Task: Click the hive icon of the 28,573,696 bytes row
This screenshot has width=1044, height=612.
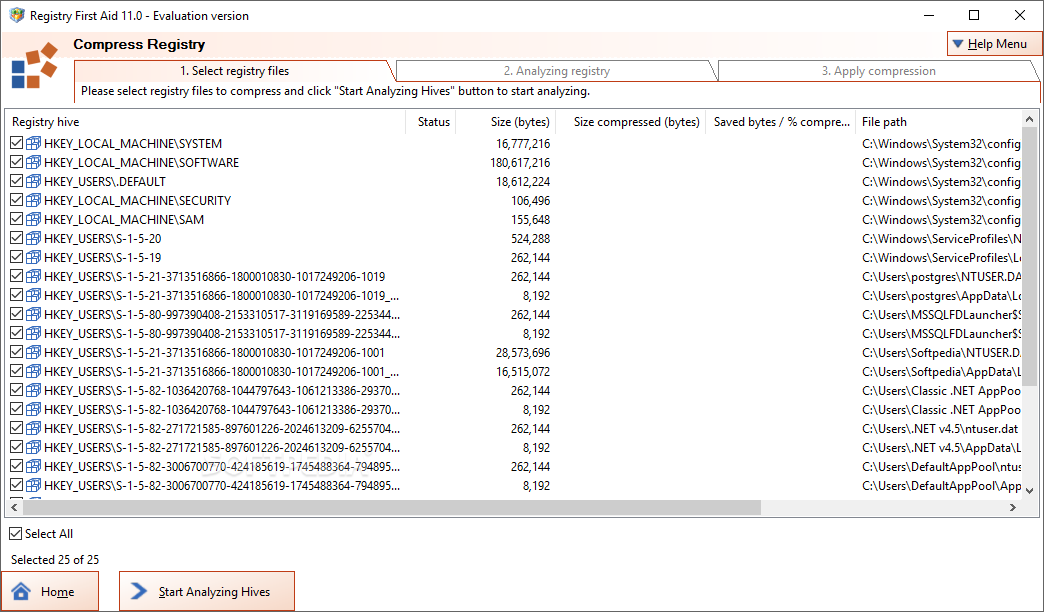Action: pyautogui.click(x=33, y=352)
